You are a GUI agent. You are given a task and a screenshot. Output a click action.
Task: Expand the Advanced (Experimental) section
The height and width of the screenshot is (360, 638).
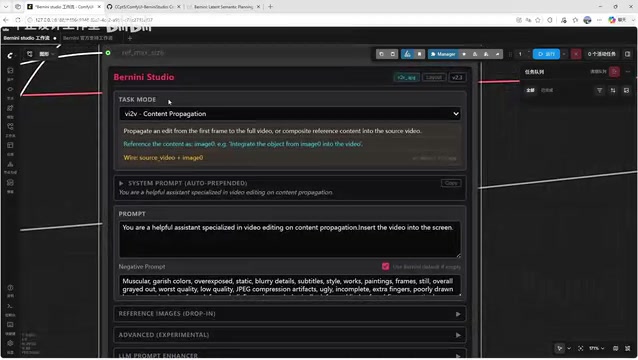pos(290,335)
